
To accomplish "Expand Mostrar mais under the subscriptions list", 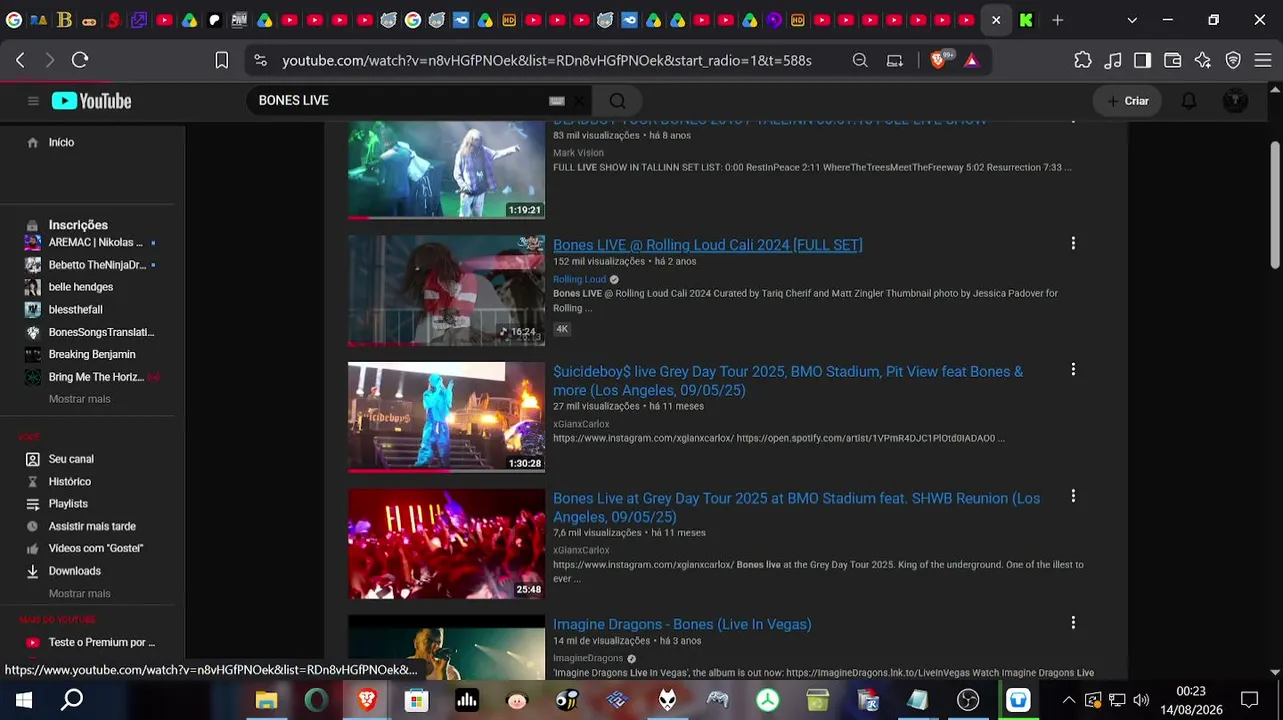I will pos(80,399).
